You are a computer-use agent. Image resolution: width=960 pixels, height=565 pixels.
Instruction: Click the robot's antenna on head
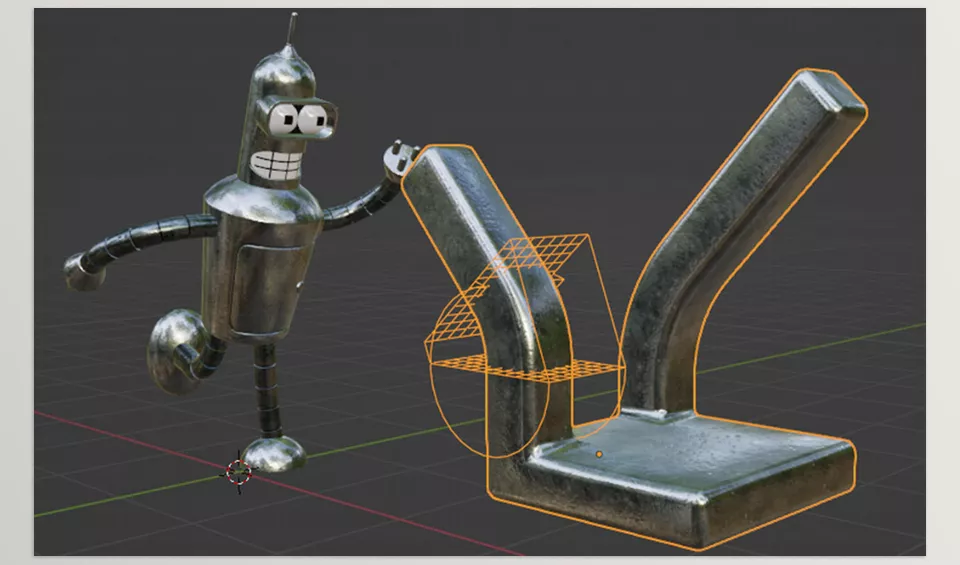(292, 29)
